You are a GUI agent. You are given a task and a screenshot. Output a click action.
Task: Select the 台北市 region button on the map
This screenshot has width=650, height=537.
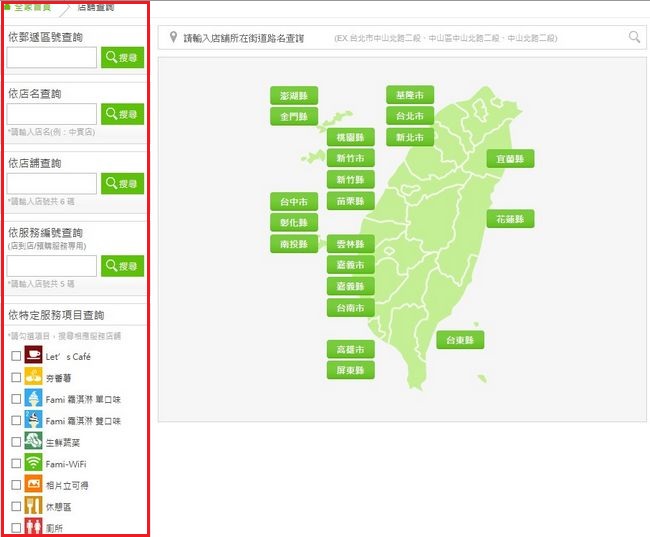(x=410, y=116)
